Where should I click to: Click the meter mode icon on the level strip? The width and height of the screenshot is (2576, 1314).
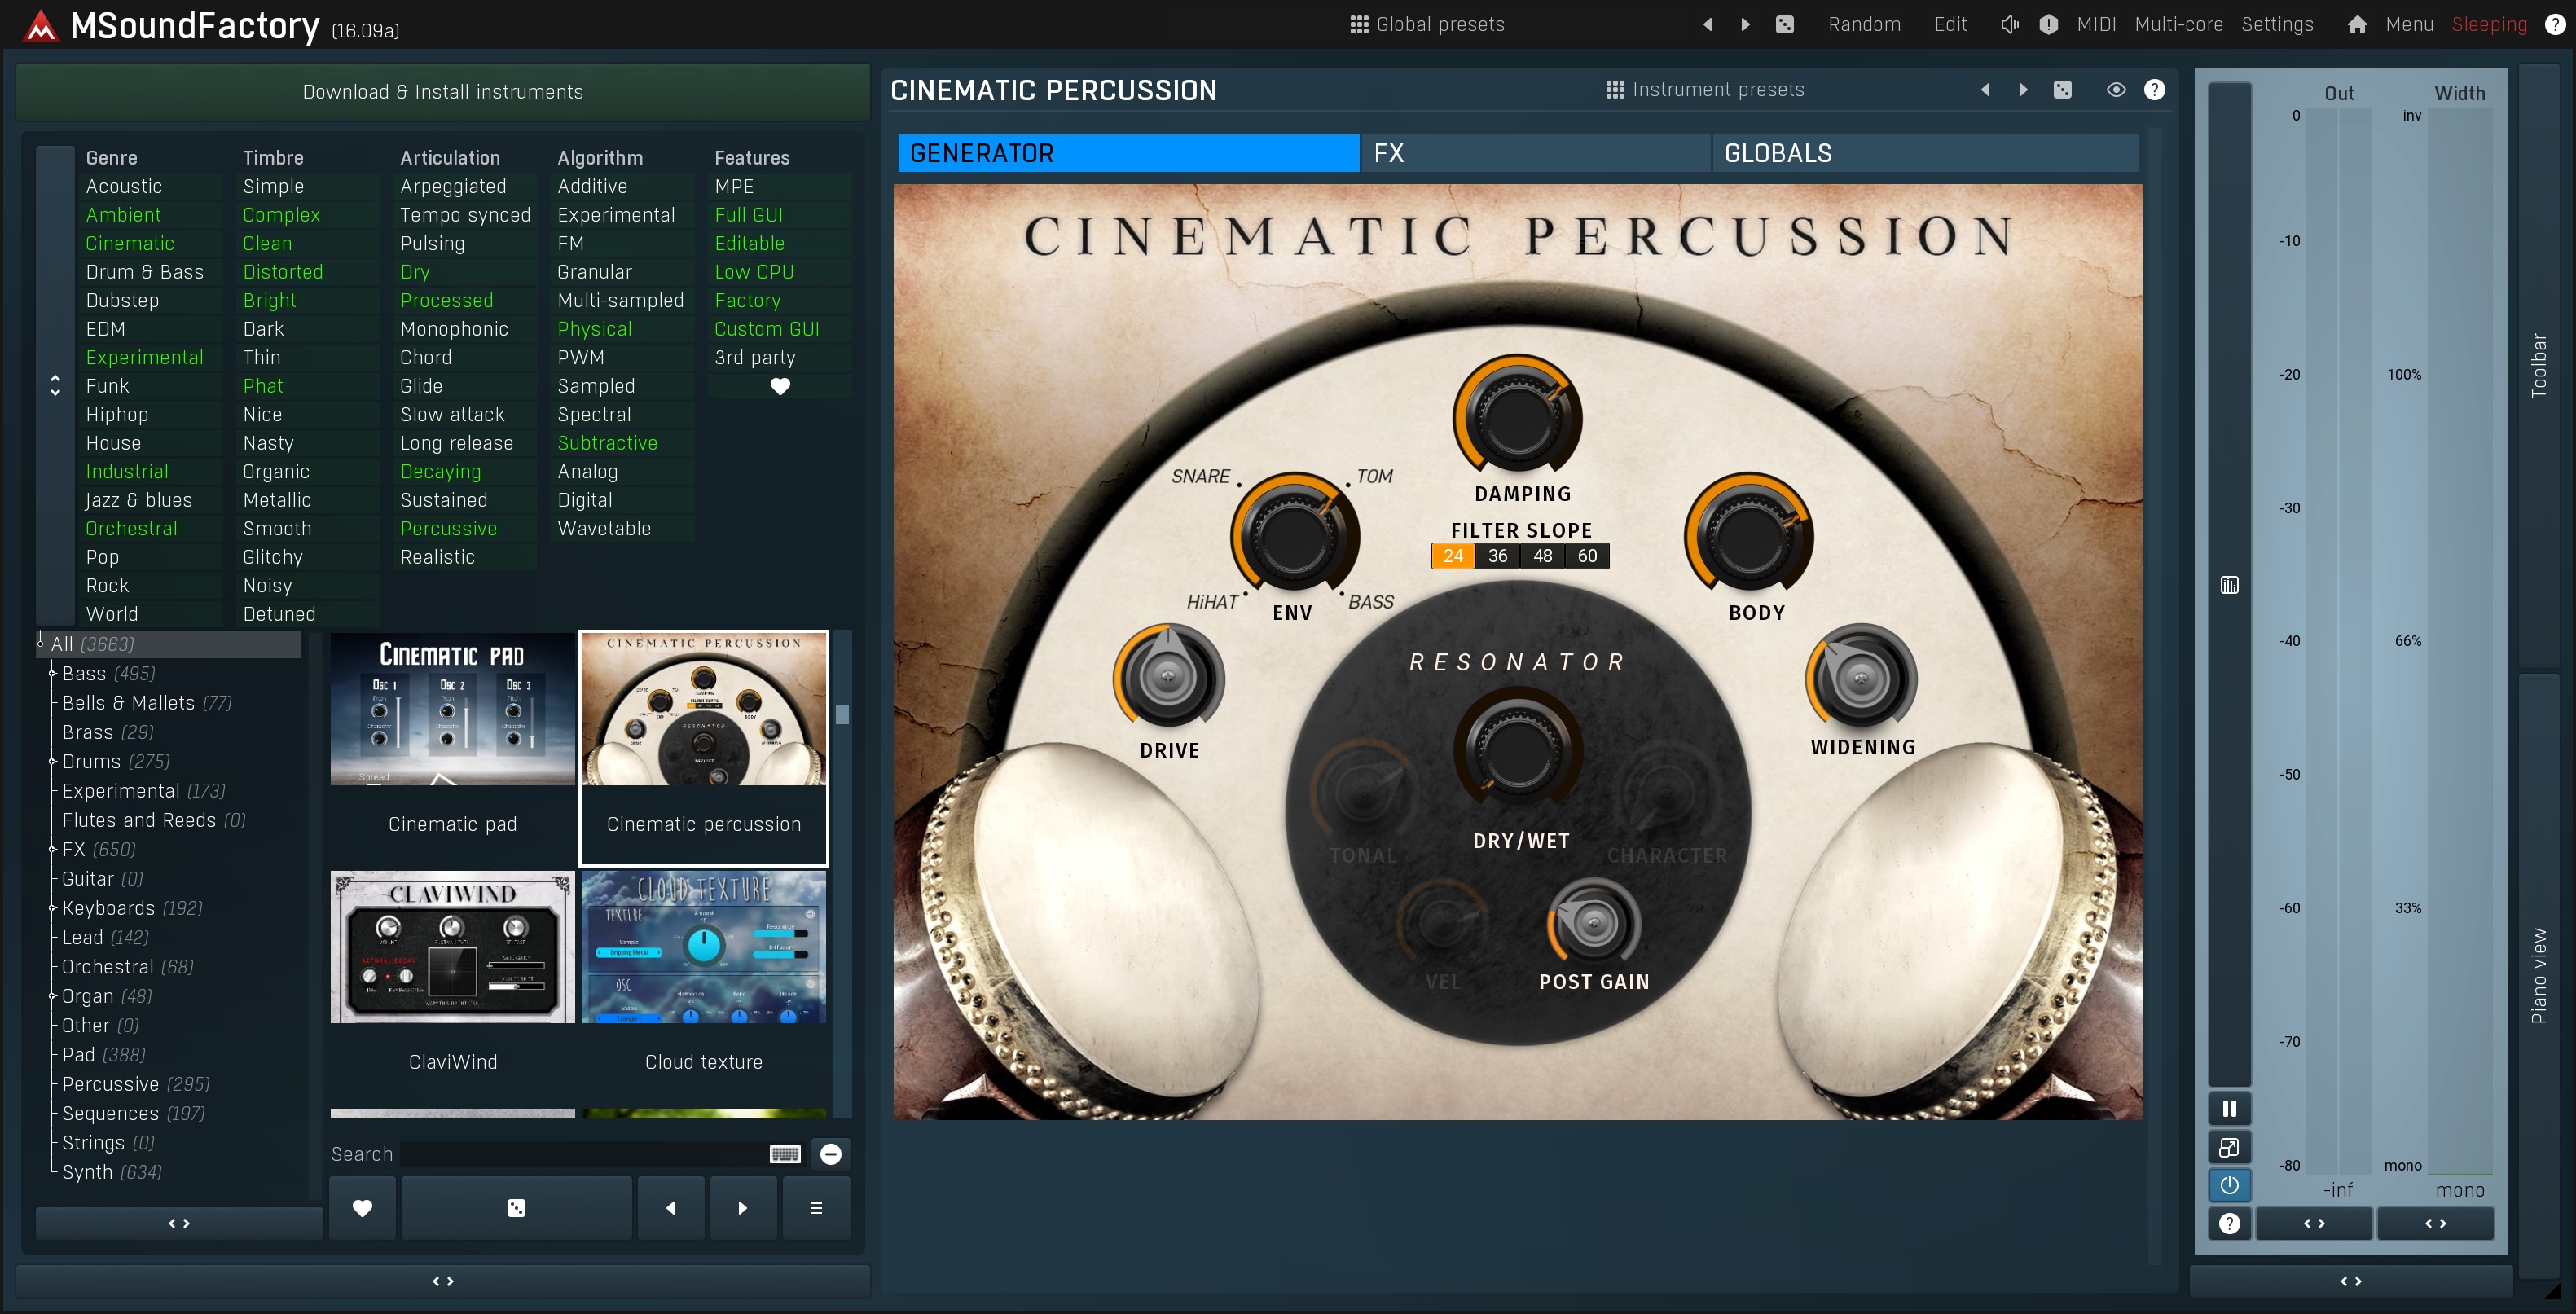pos(2229,585)
